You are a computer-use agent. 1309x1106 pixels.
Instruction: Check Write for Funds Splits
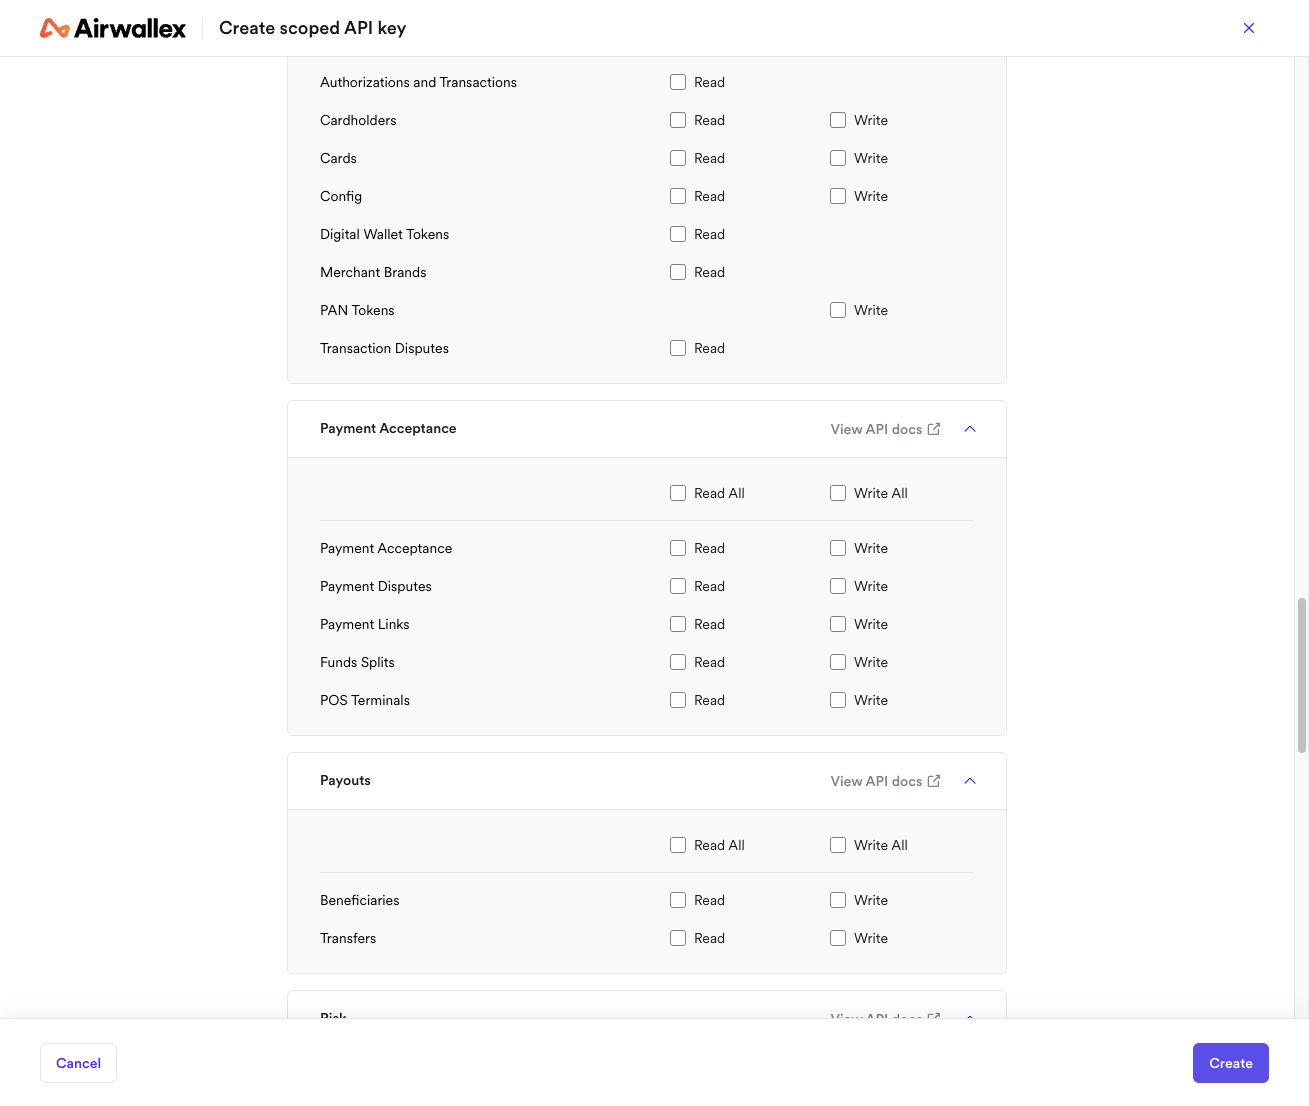coord(838,662)
